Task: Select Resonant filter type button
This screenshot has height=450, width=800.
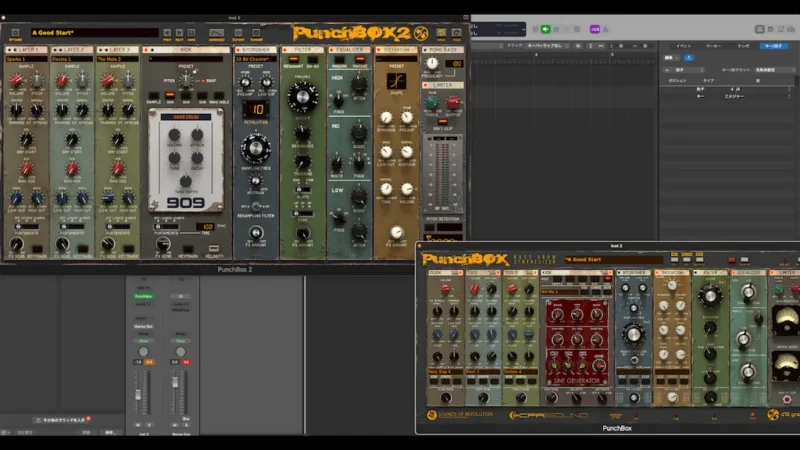Action: [x=293, y=60]
